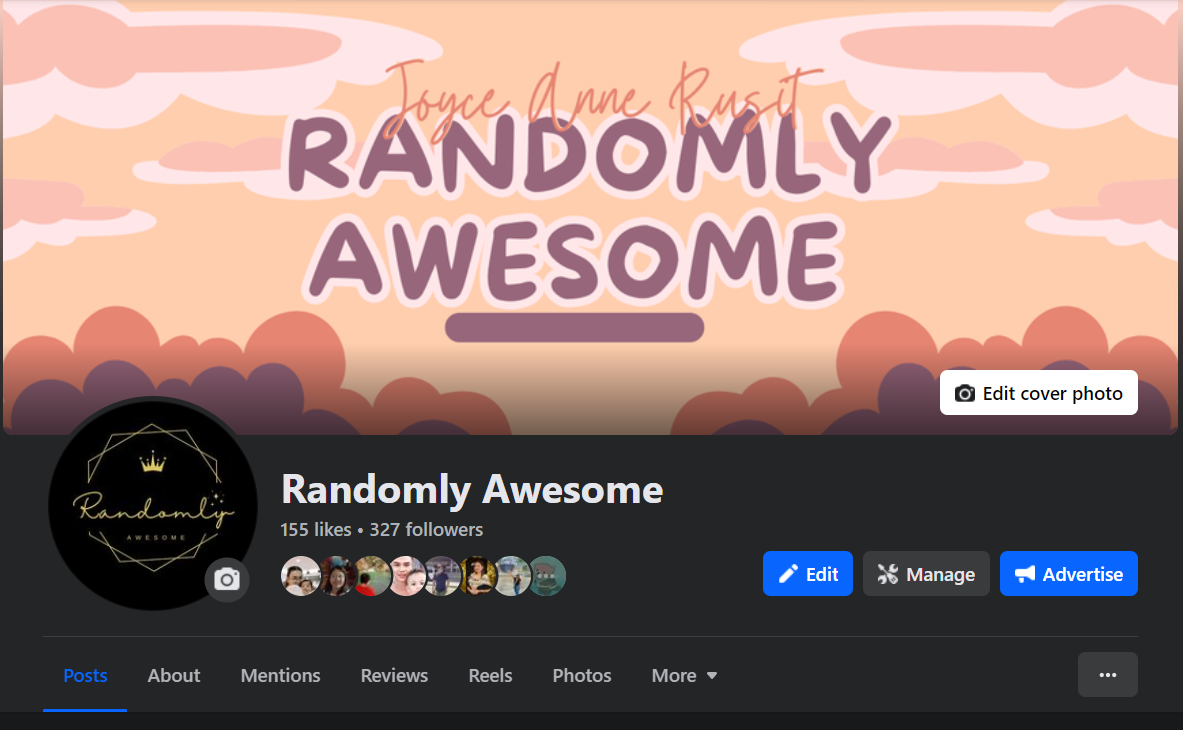This screenshot has height=730, width=1183.
Task: View the Reviews tab
Action: (394, 675)
